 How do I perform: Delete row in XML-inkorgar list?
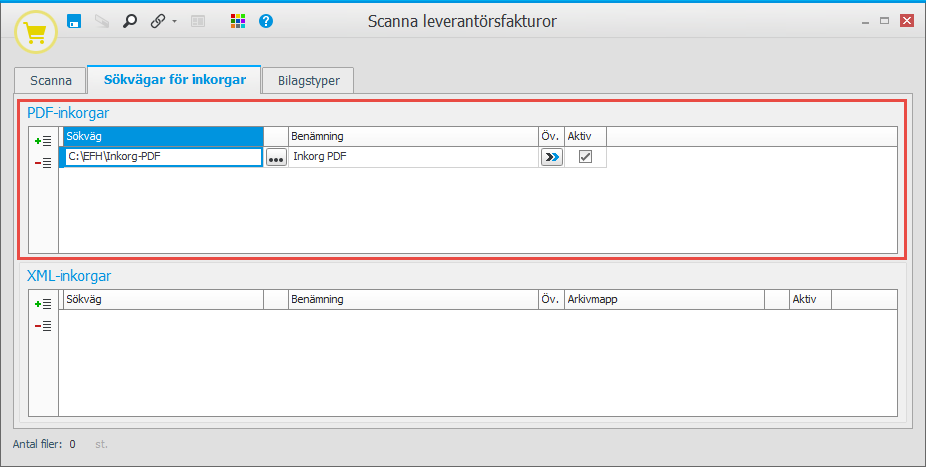pos(43,326)
